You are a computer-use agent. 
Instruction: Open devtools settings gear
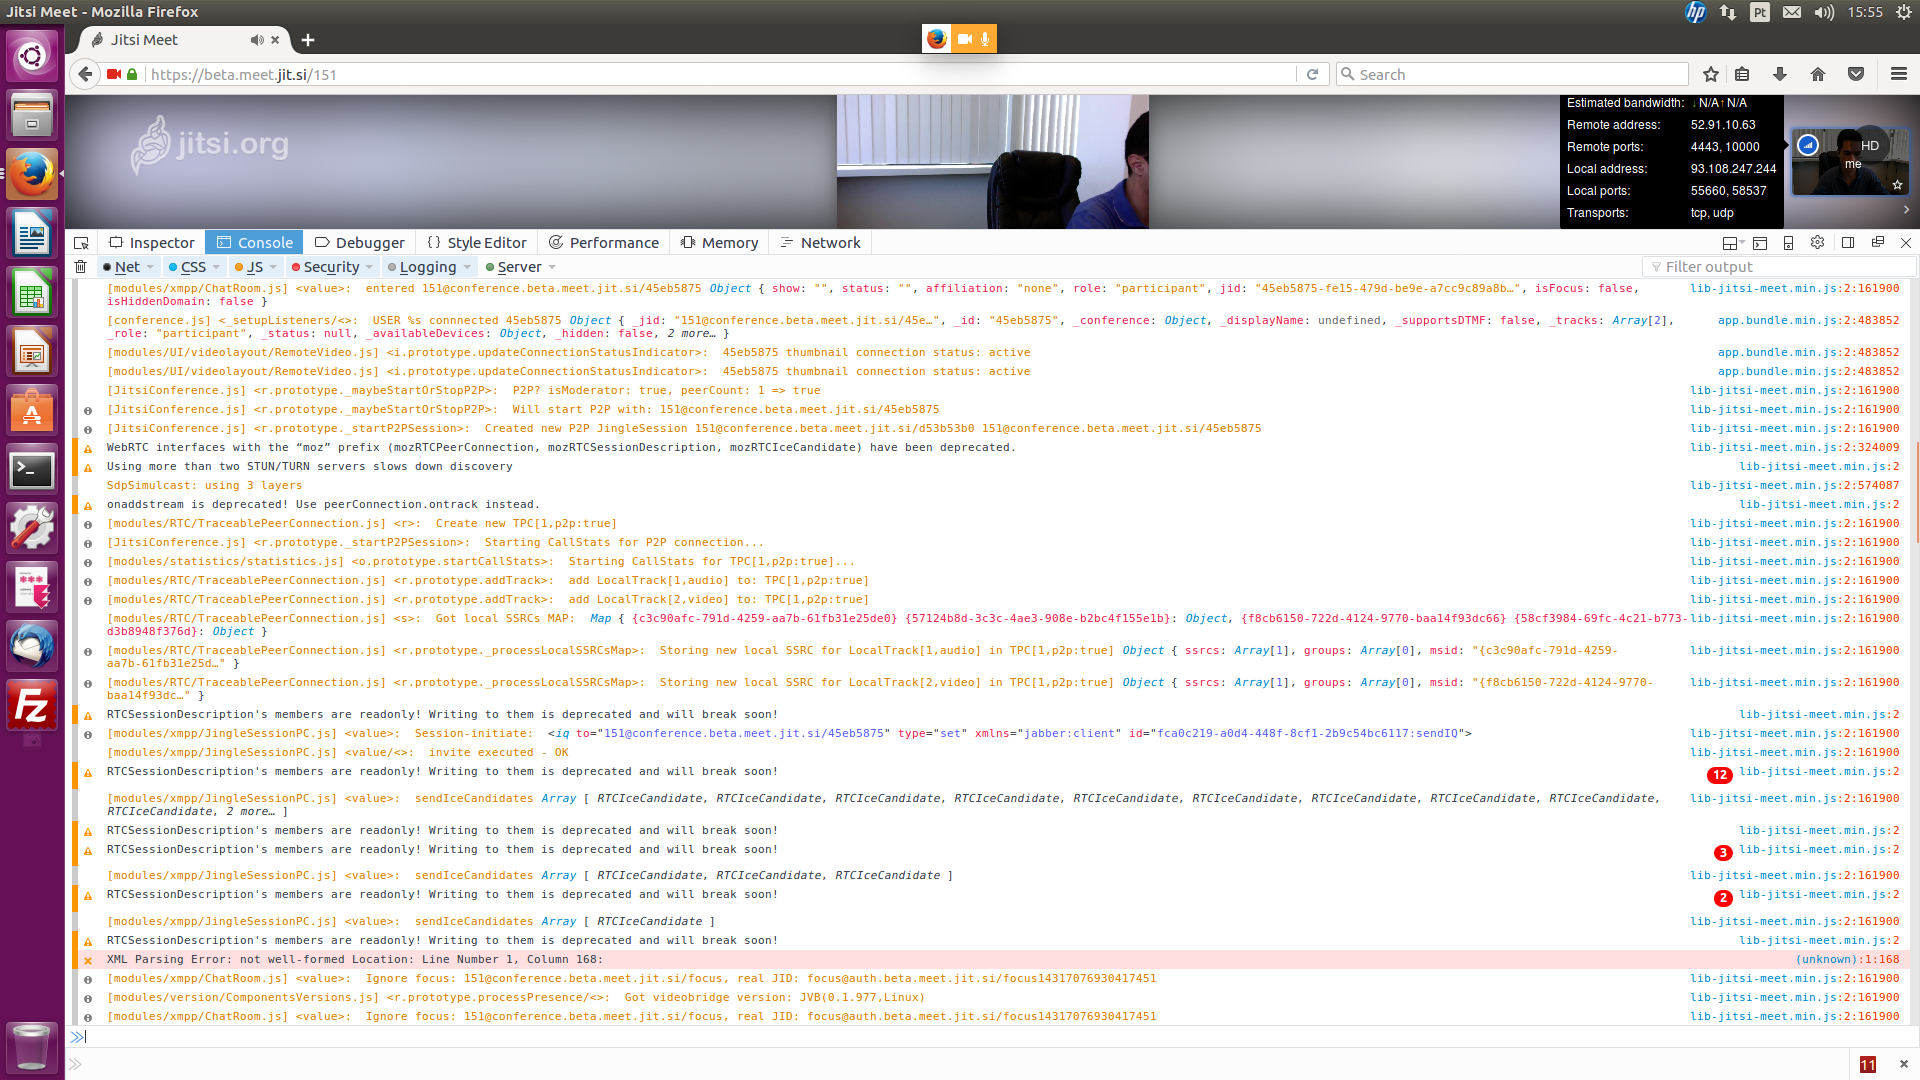tap(1818, 243)
